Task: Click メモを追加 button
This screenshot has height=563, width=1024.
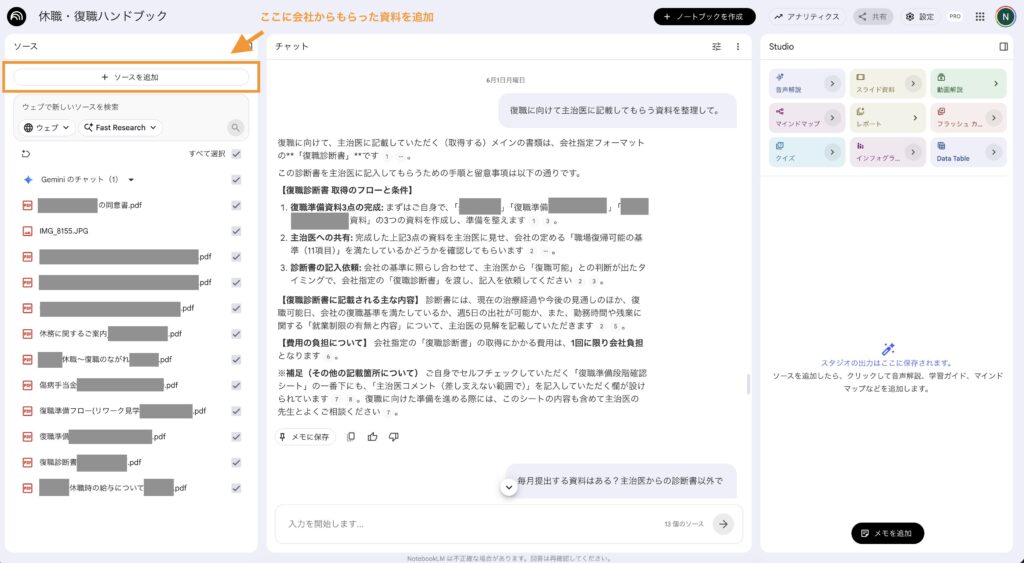Action: 888,533
